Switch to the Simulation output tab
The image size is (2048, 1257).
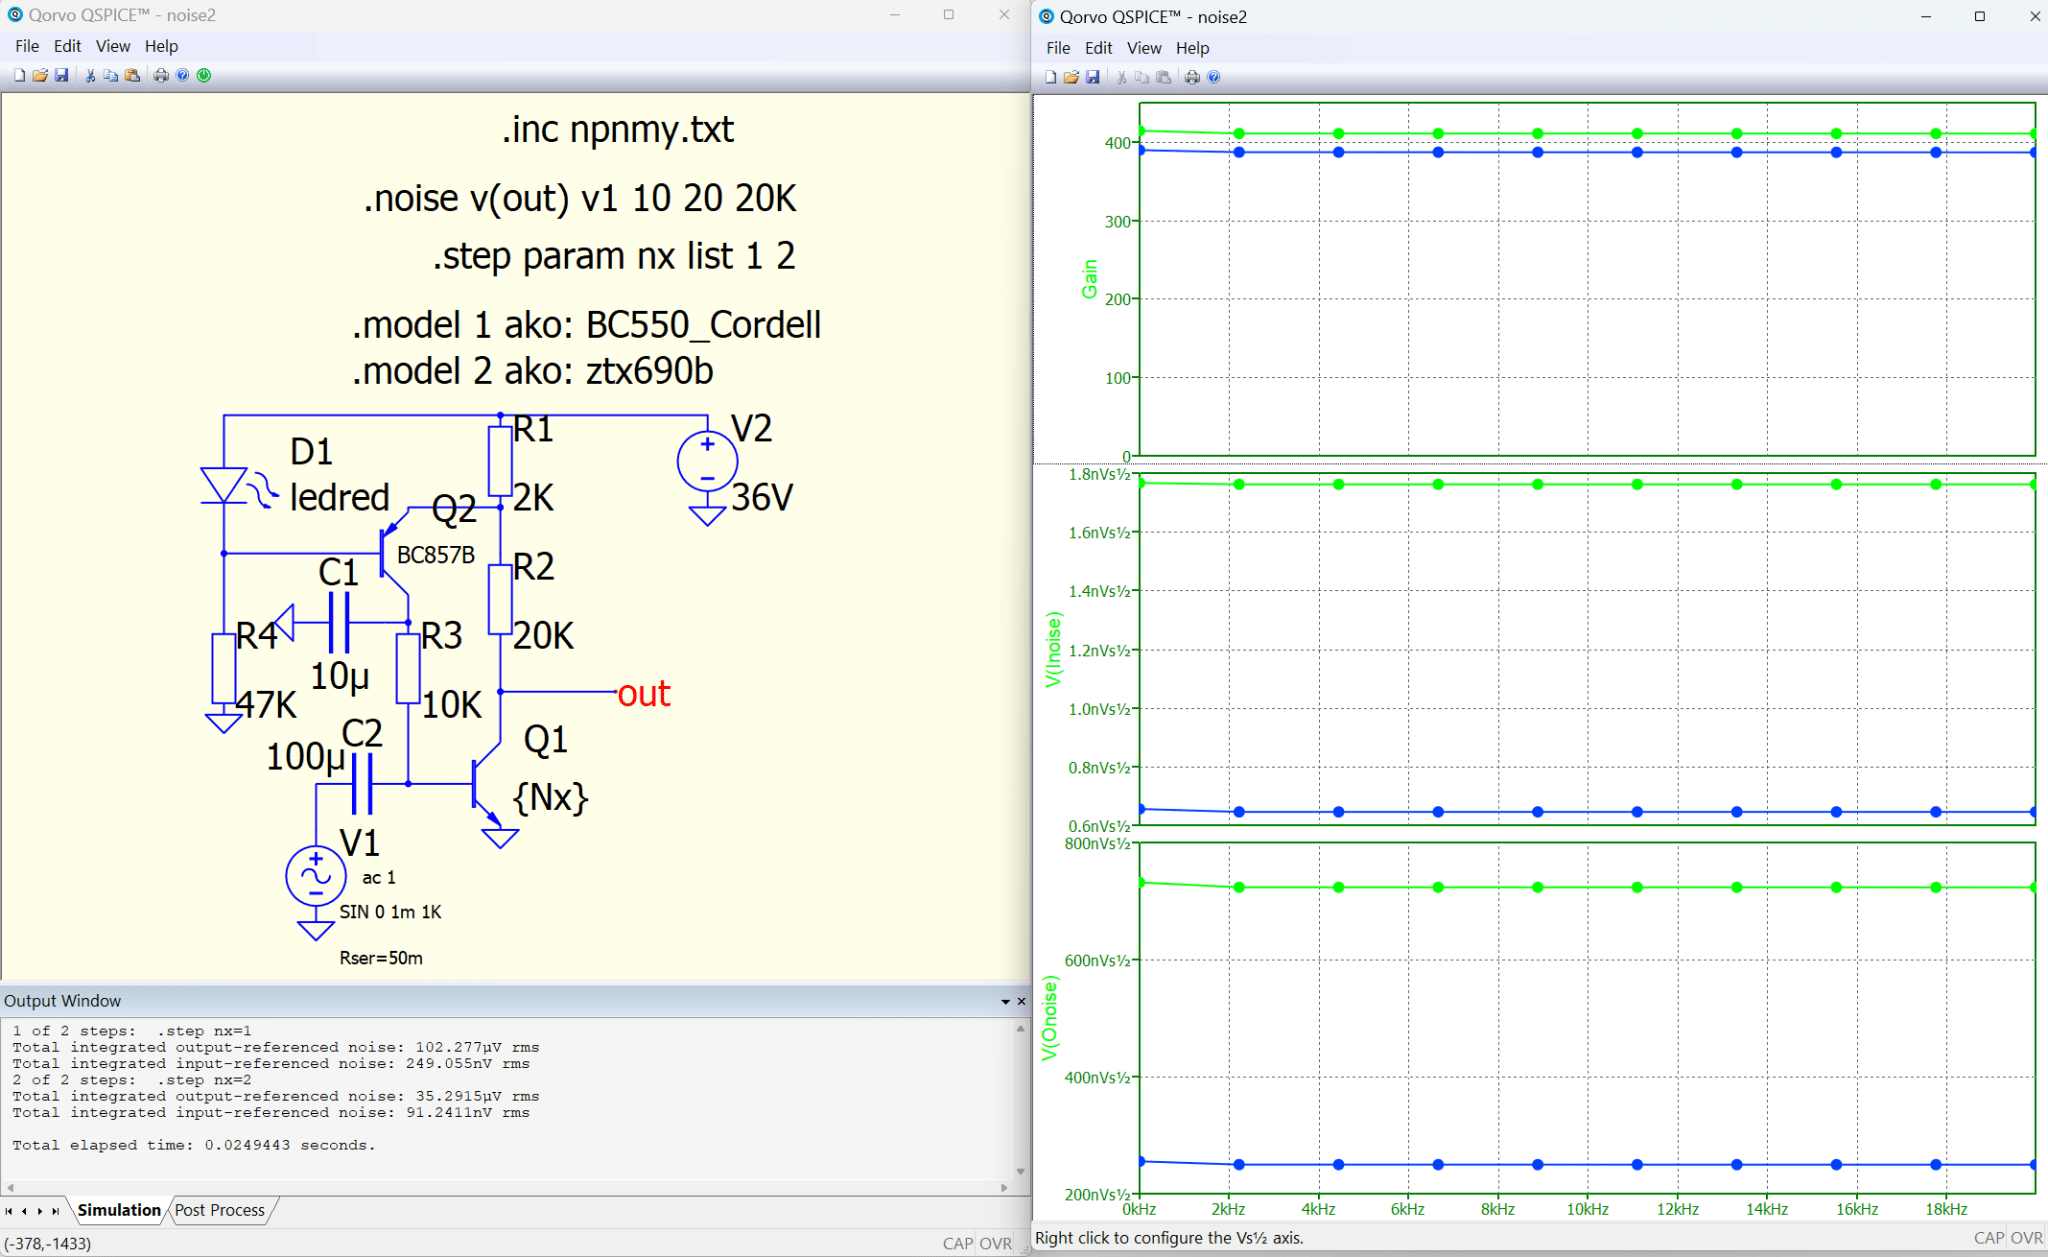118,1210
